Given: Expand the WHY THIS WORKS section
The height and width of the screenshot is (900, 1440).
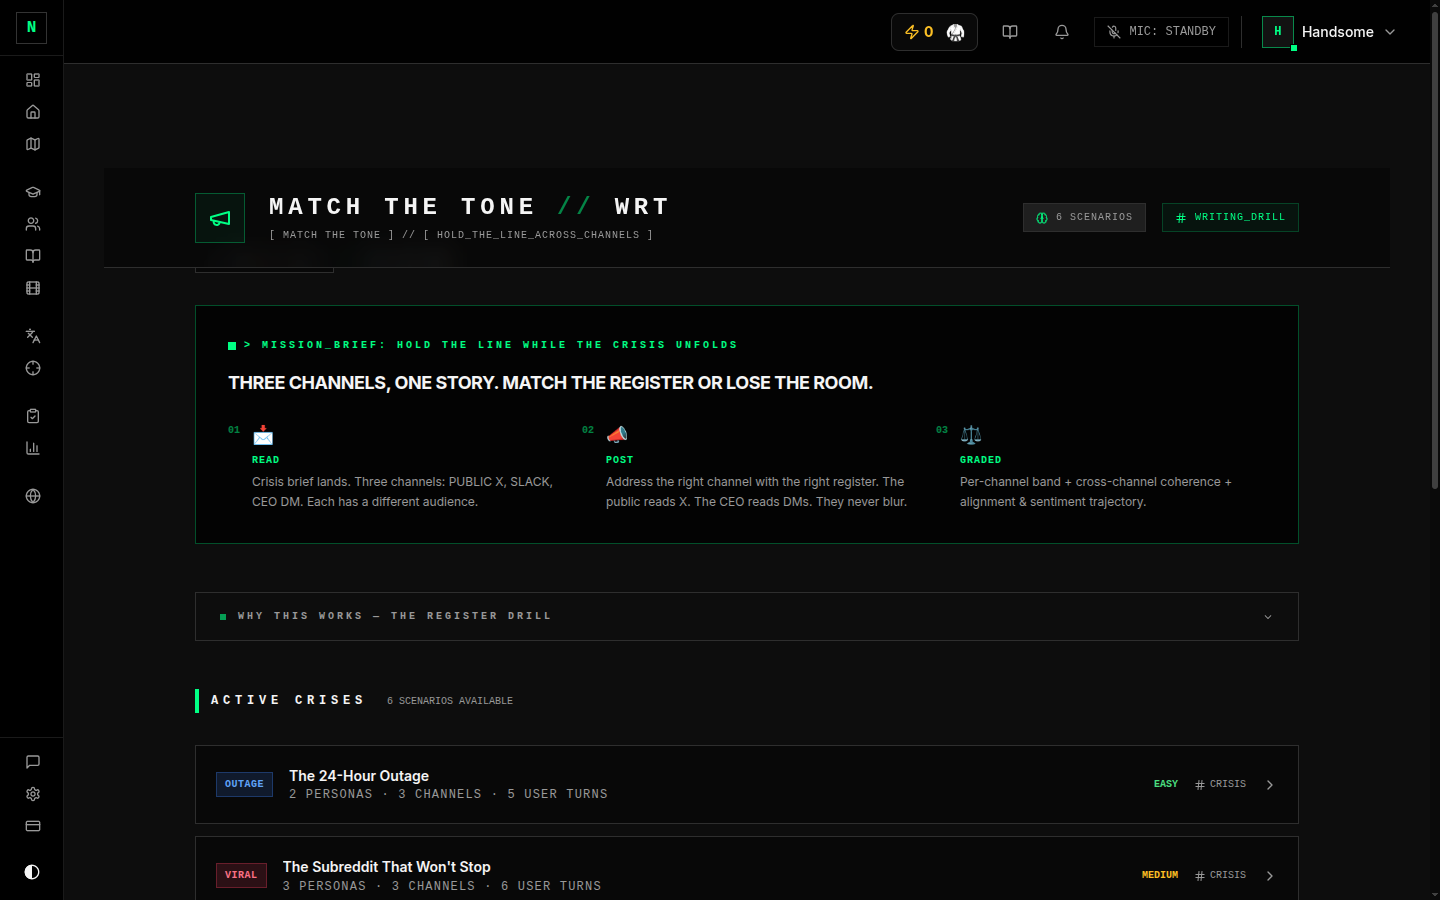Looking at the screenshot, I should [747, 616].
